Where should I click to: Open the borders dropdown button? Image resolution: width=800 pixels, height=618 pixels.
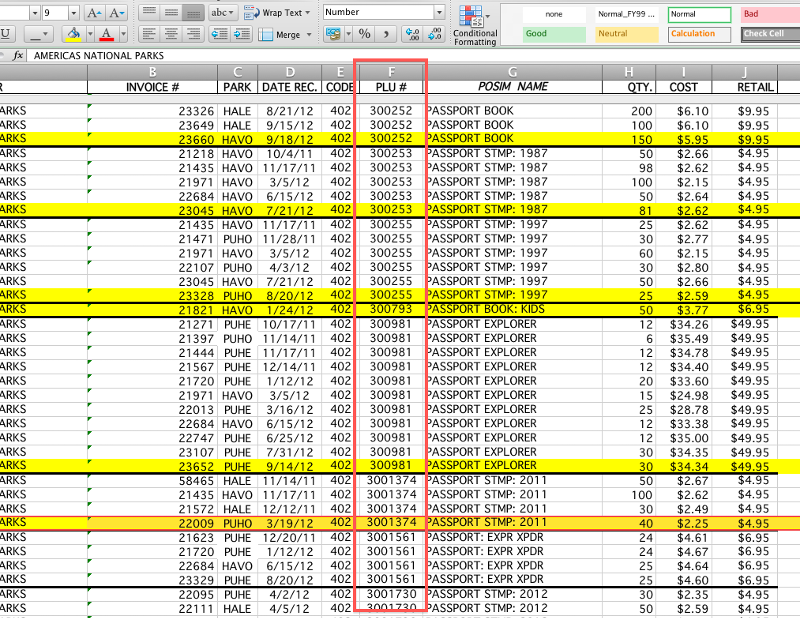pyautogui.click(x=39, y=34)
